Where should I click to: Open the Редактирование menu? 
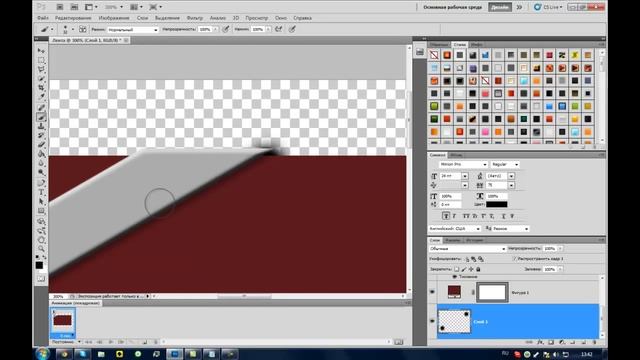[73, 18]
